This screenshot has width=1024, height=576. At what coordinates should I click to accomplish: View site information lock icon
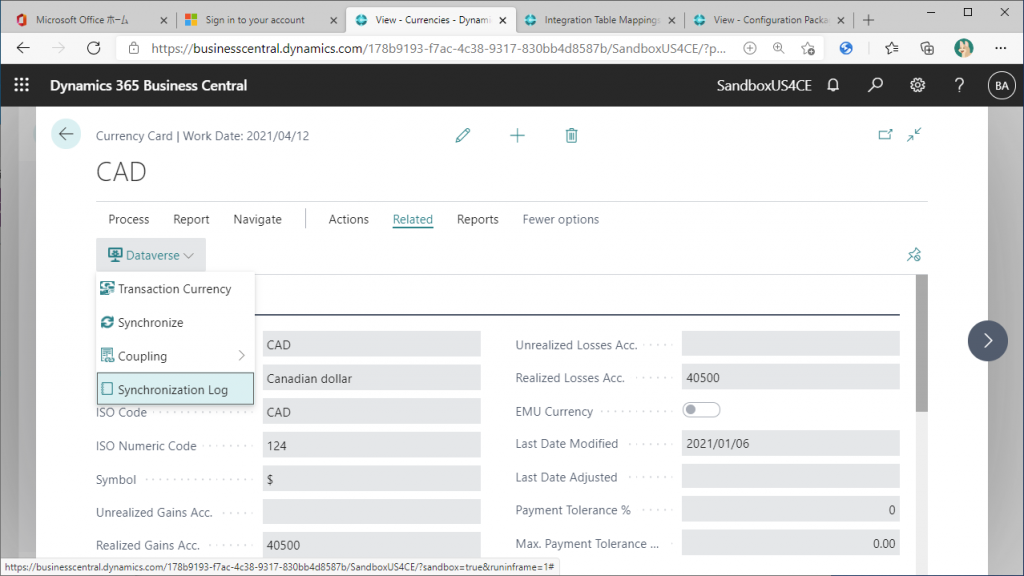134,48
